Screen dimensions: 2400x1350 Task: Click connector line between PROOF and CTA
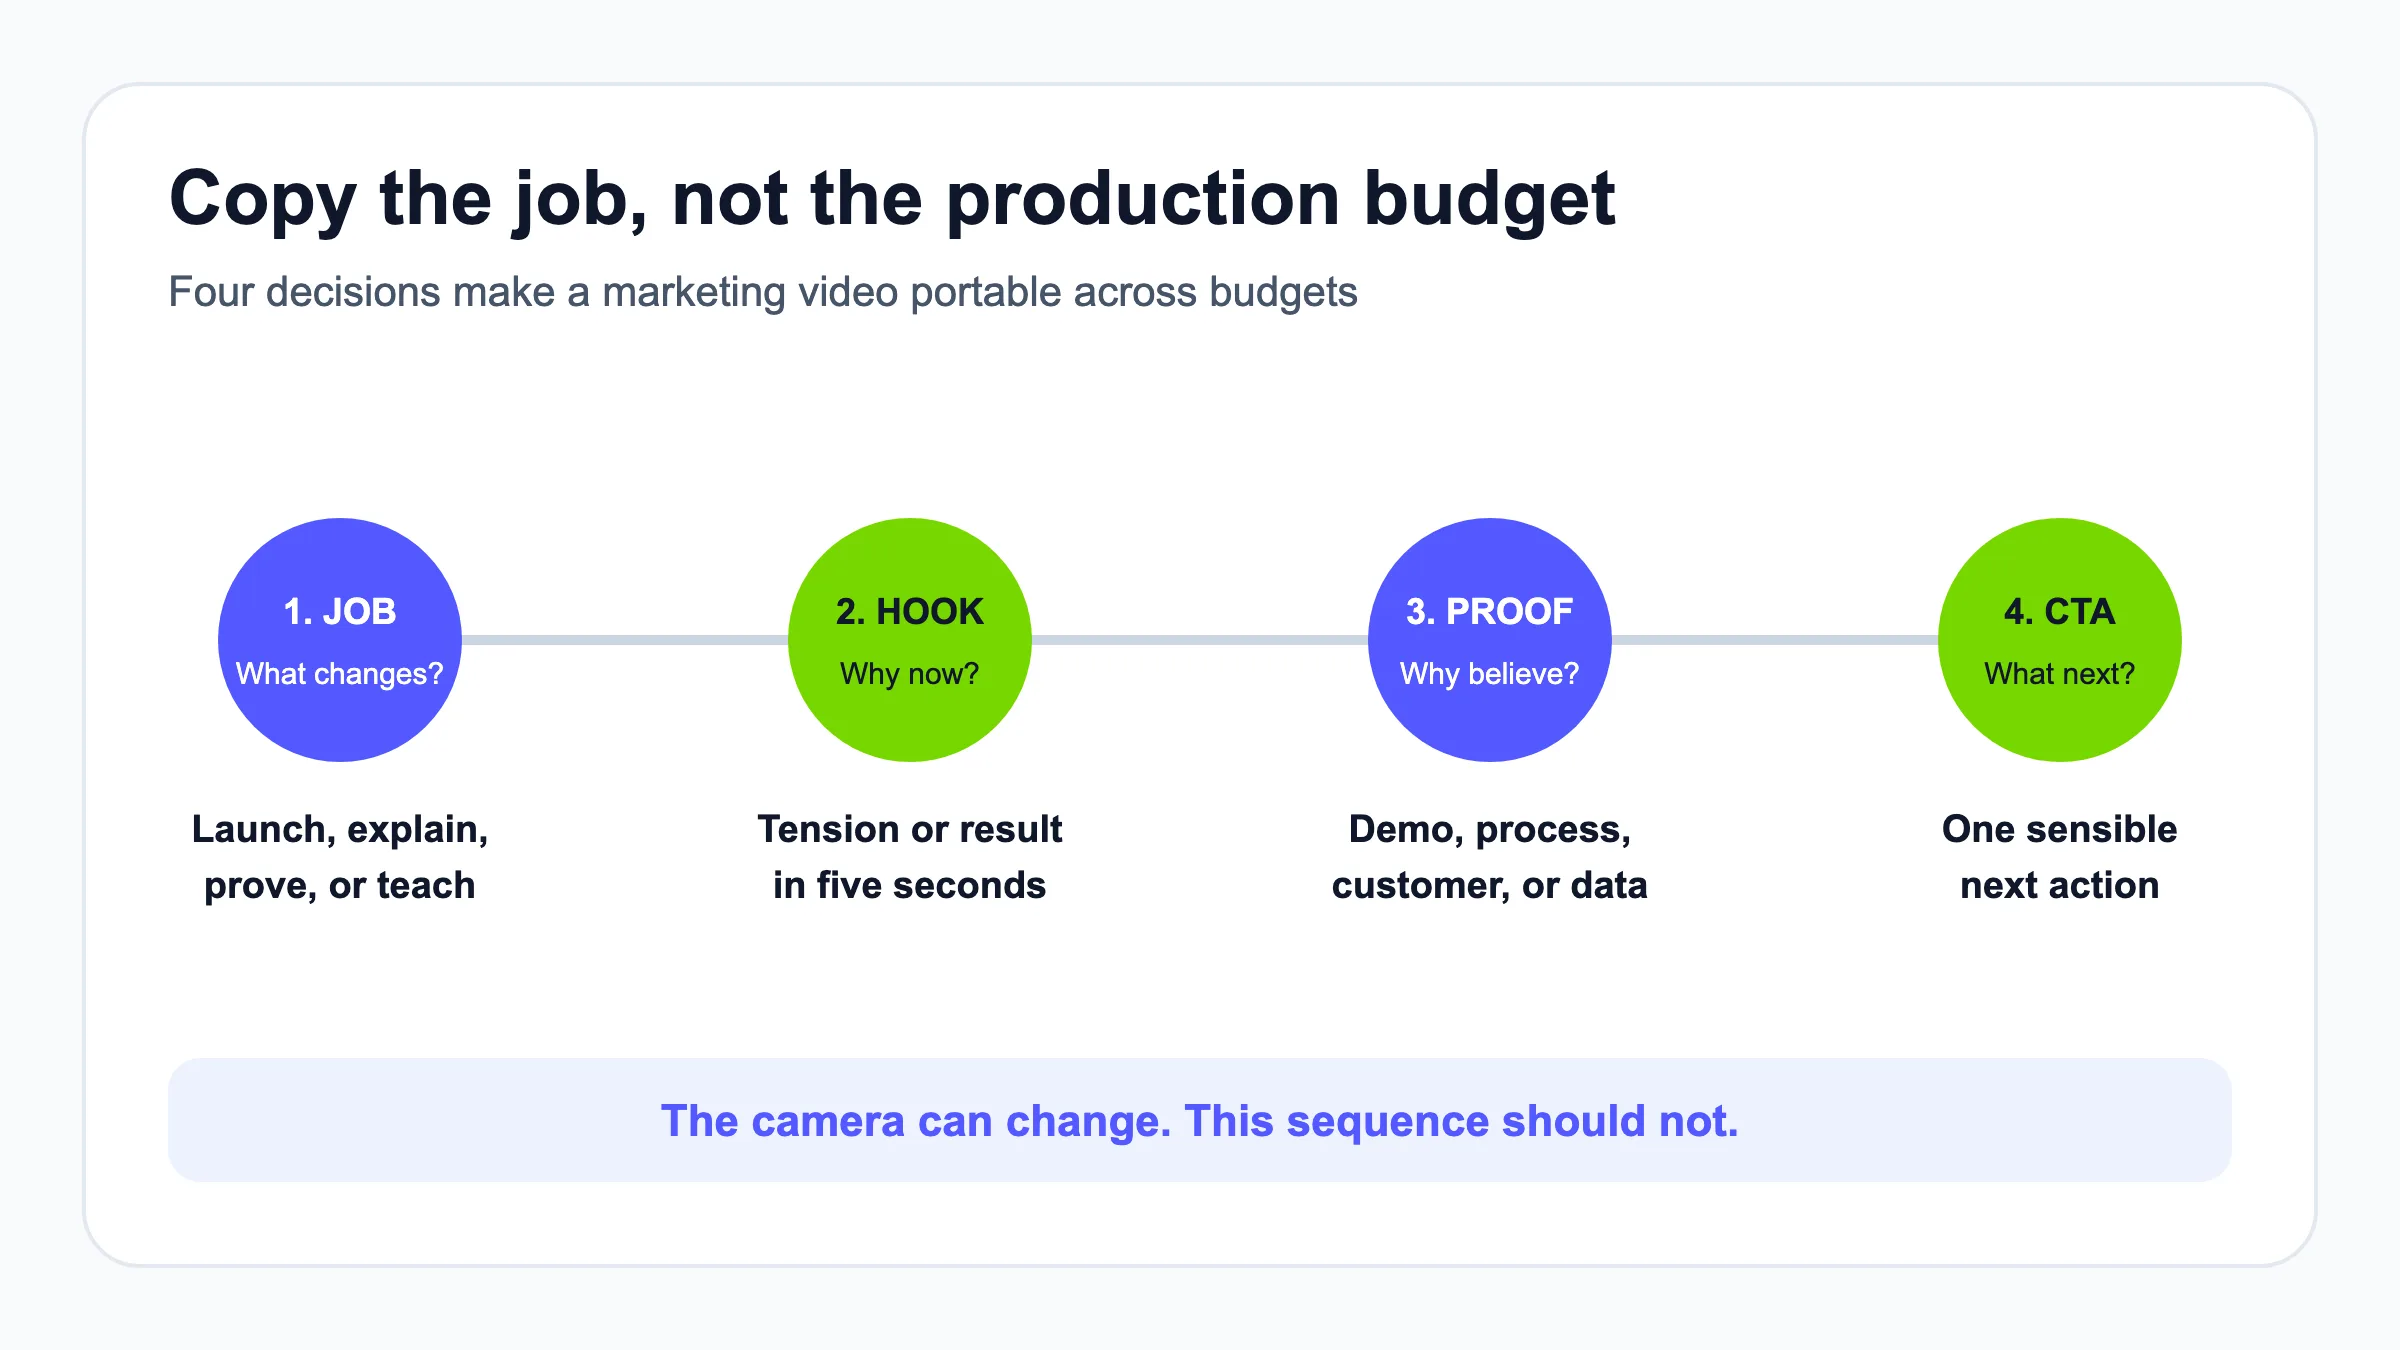[x=1775, y=640]
